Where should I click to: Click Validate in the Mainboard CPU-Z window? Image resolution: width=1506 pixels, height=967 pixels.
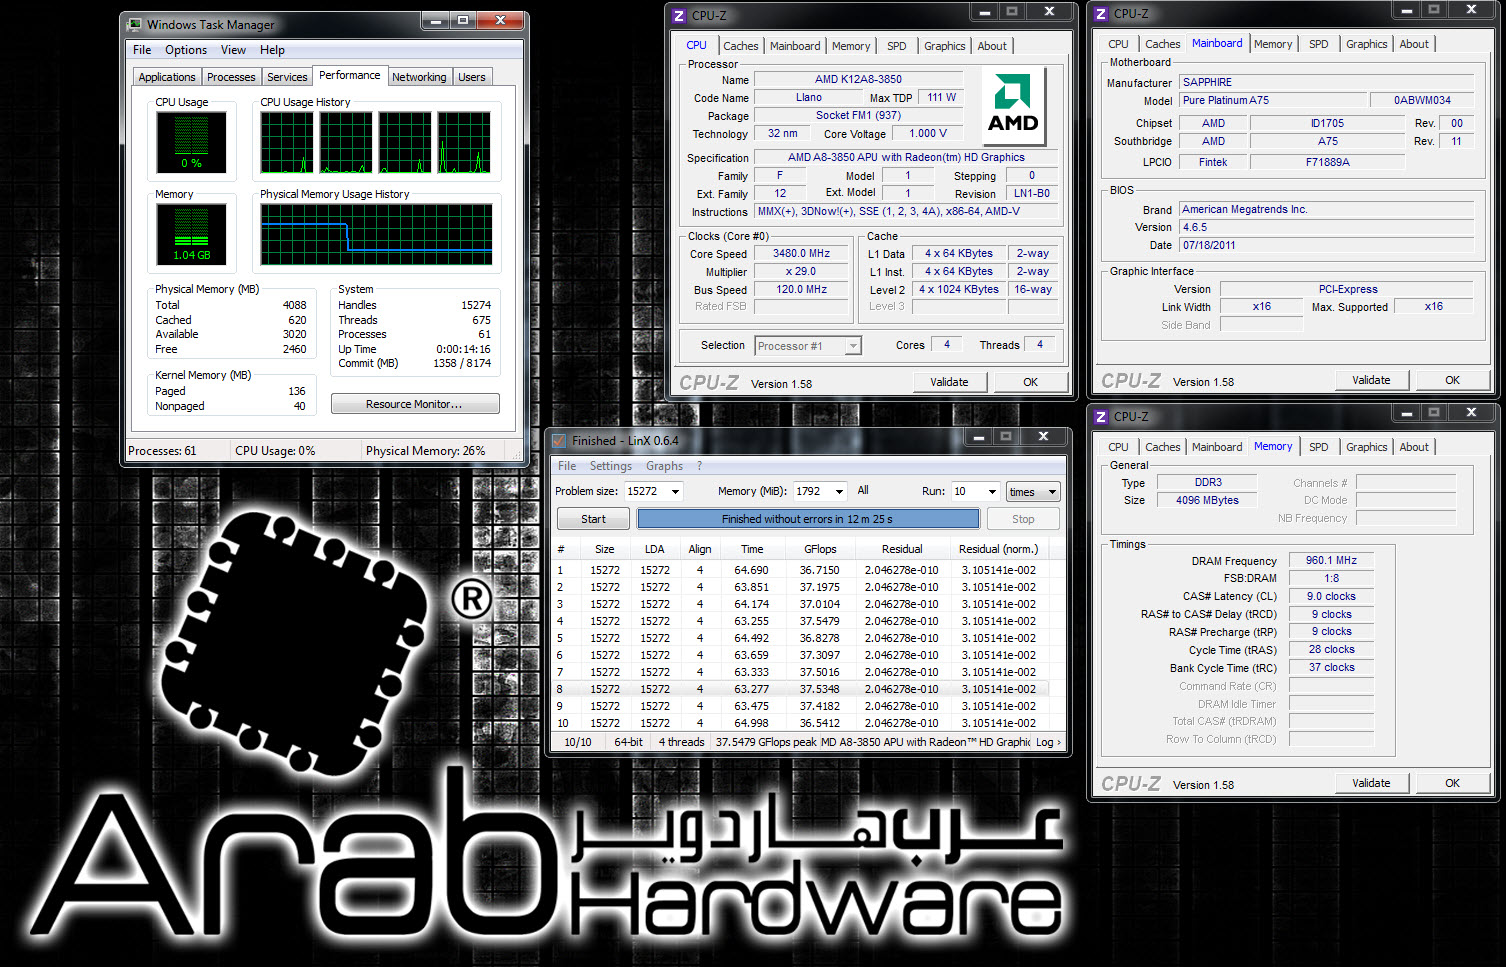1372,380
